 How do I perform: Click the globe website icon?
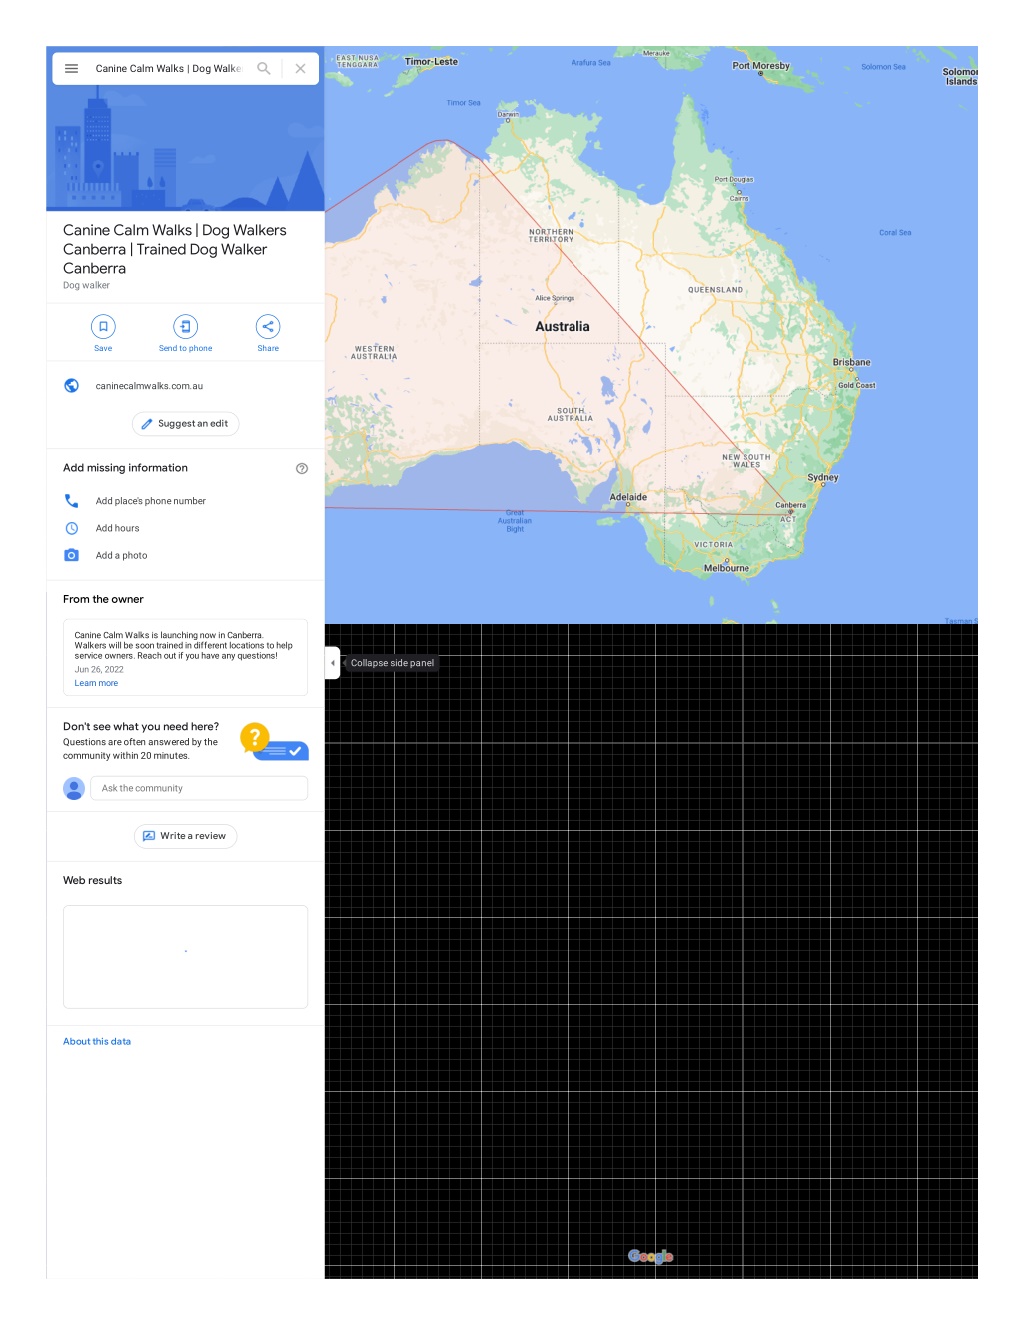tap(72, 386)
